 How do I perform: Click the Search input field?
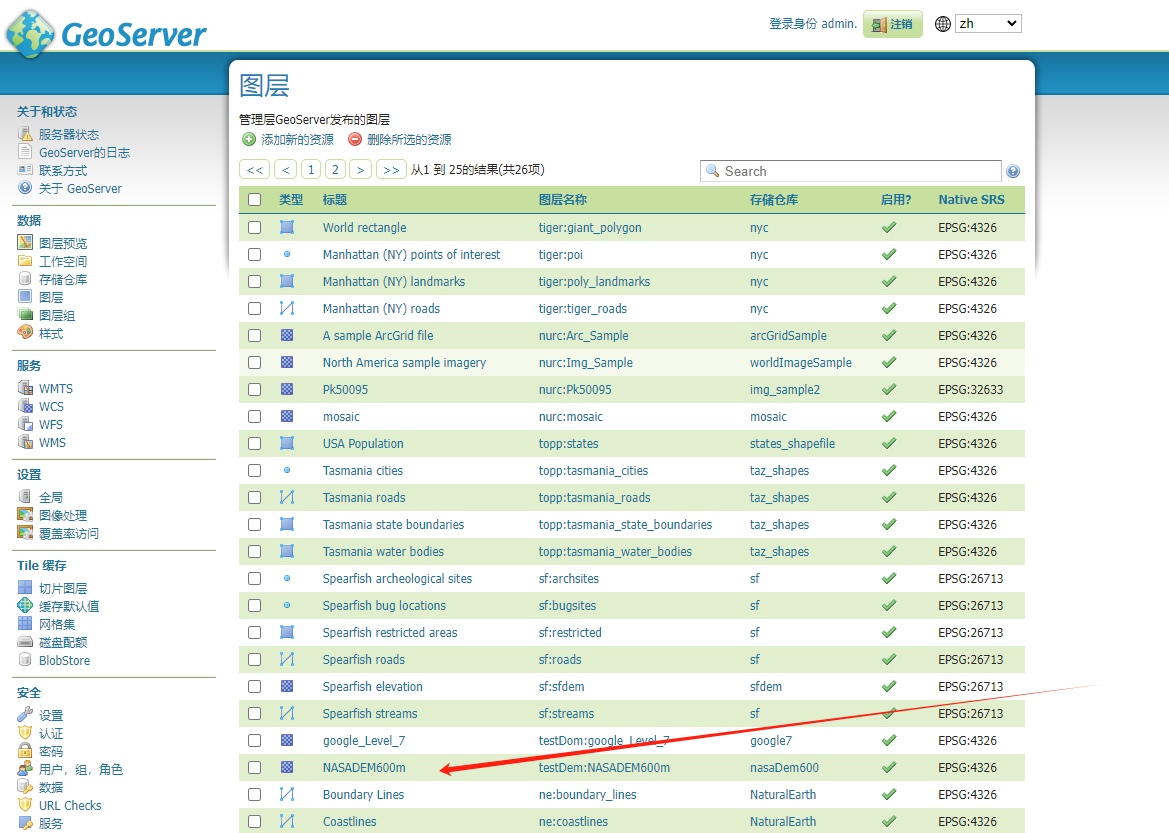pyautogui.click(x=851, y=171)
